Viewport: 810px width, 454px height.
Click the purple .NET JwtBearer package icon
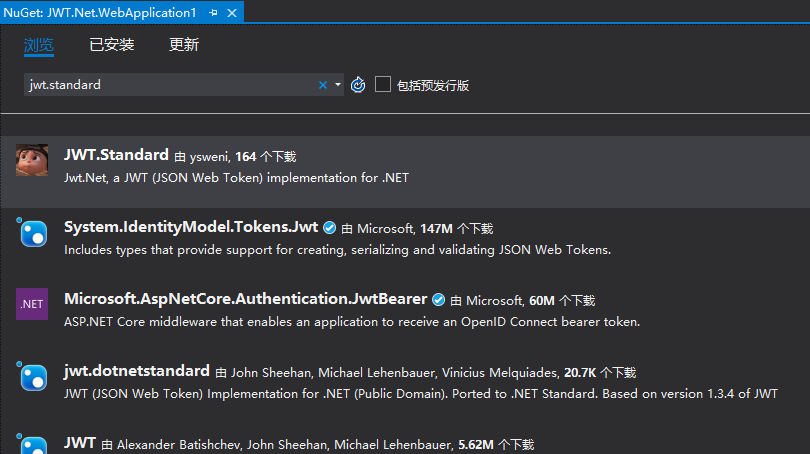(x=32, y=303)
